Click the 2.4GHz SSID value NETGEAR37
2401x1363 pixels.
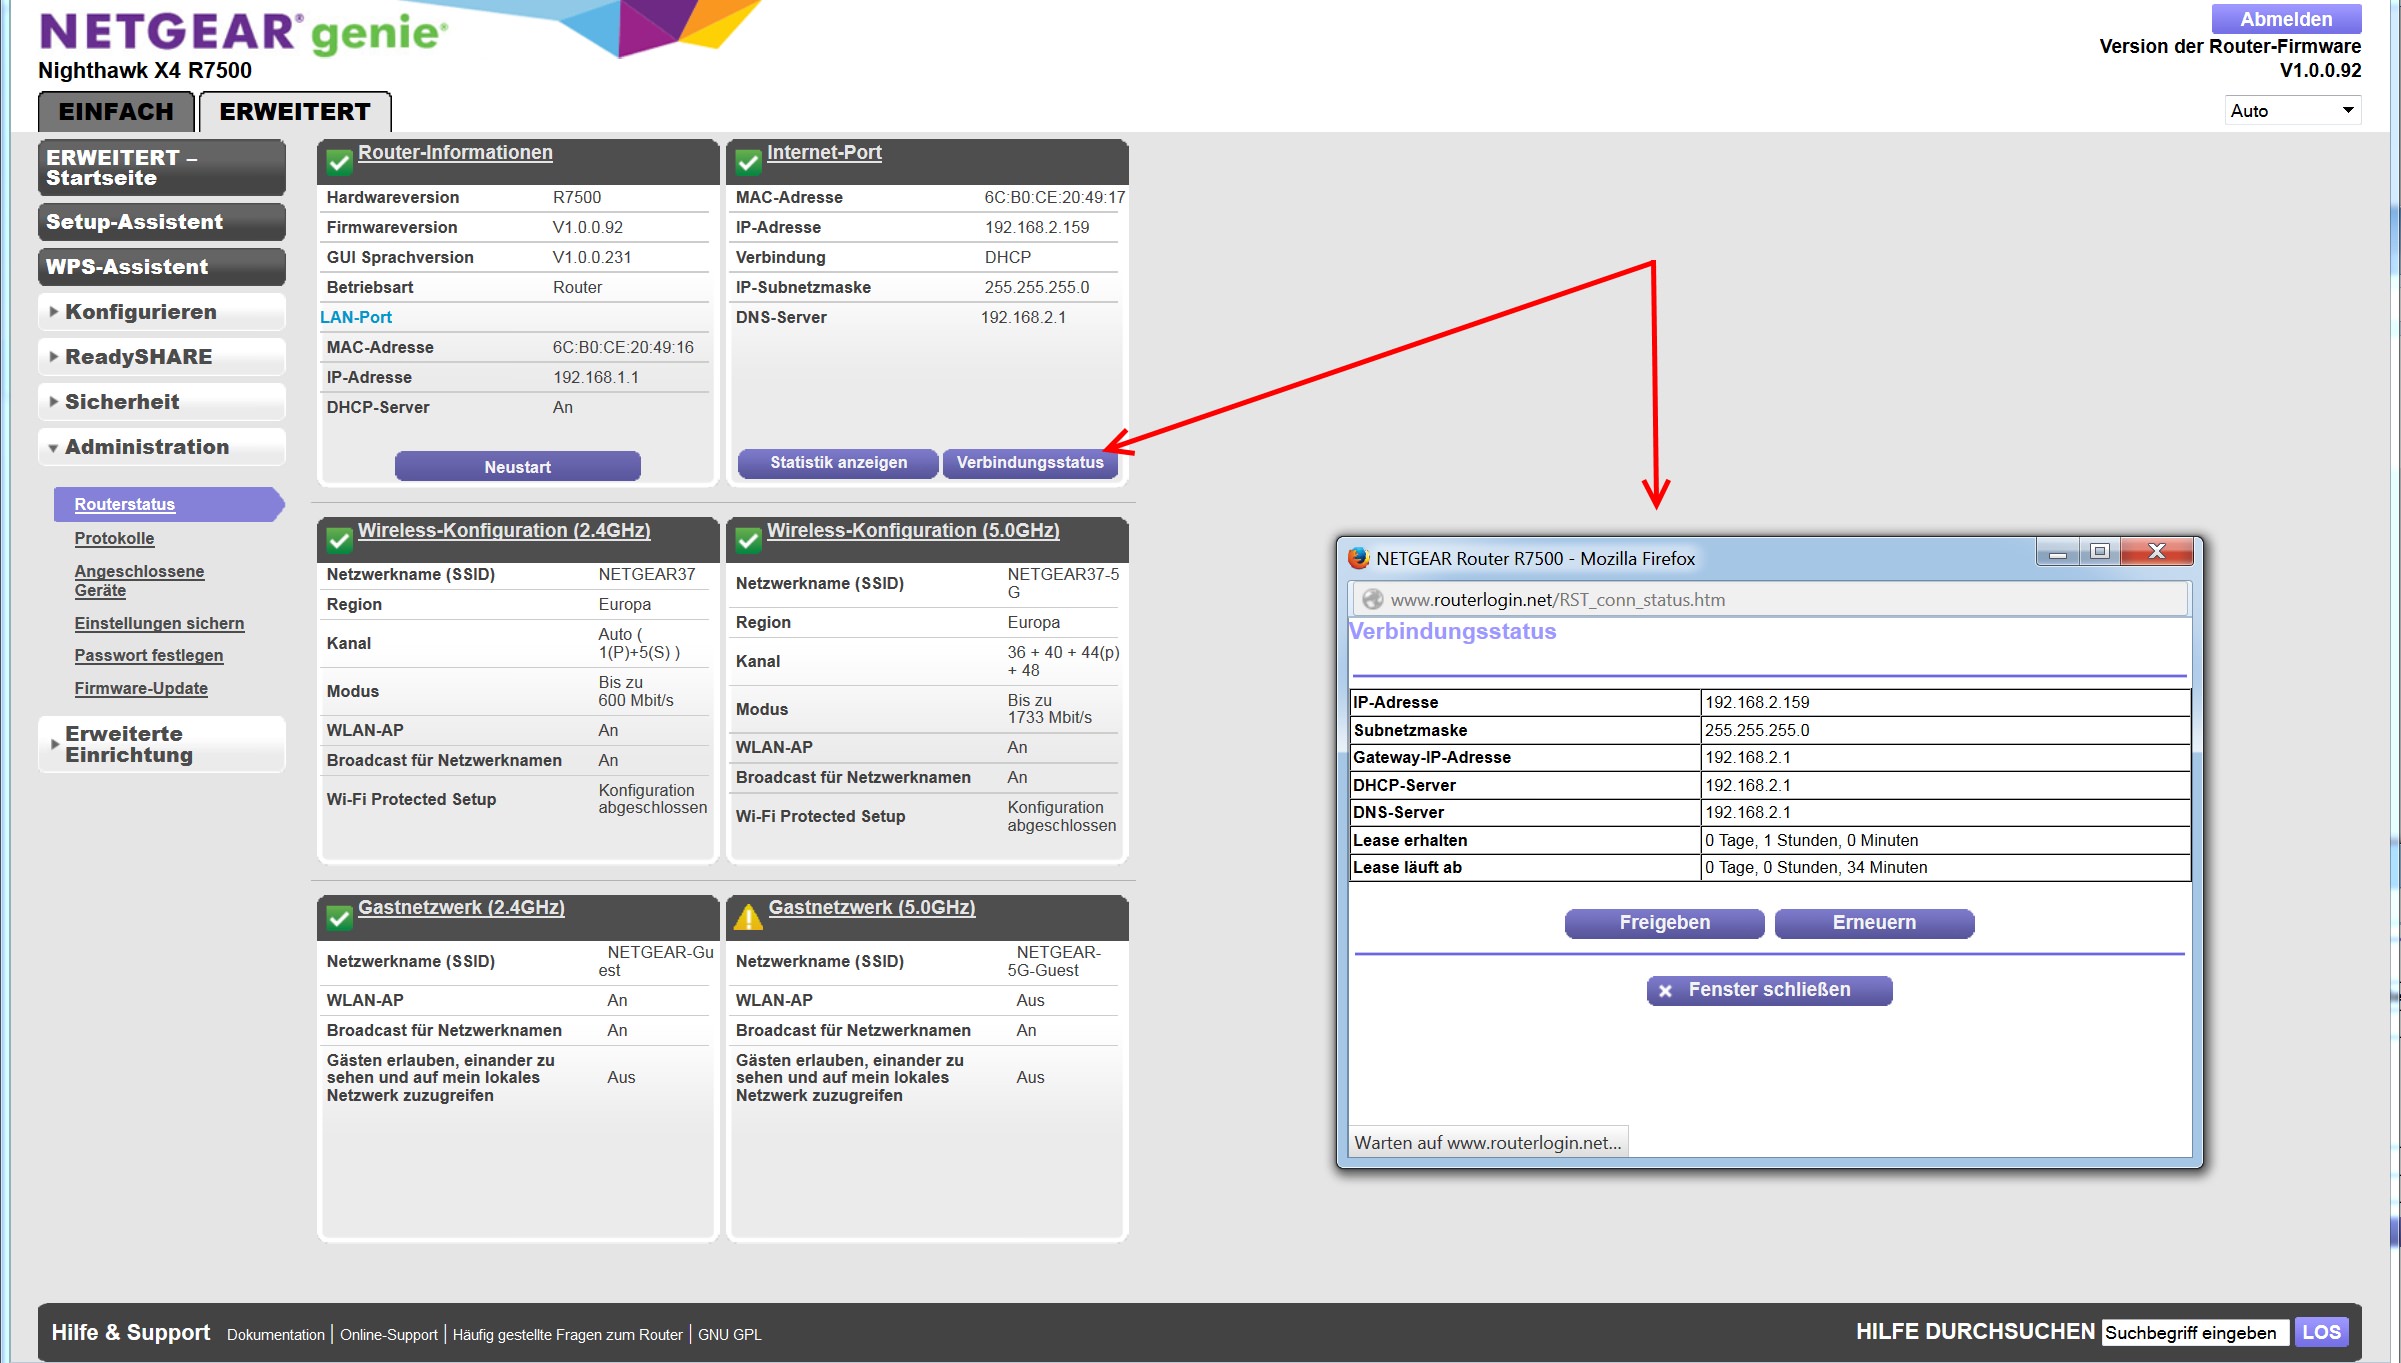click(646, 574)
